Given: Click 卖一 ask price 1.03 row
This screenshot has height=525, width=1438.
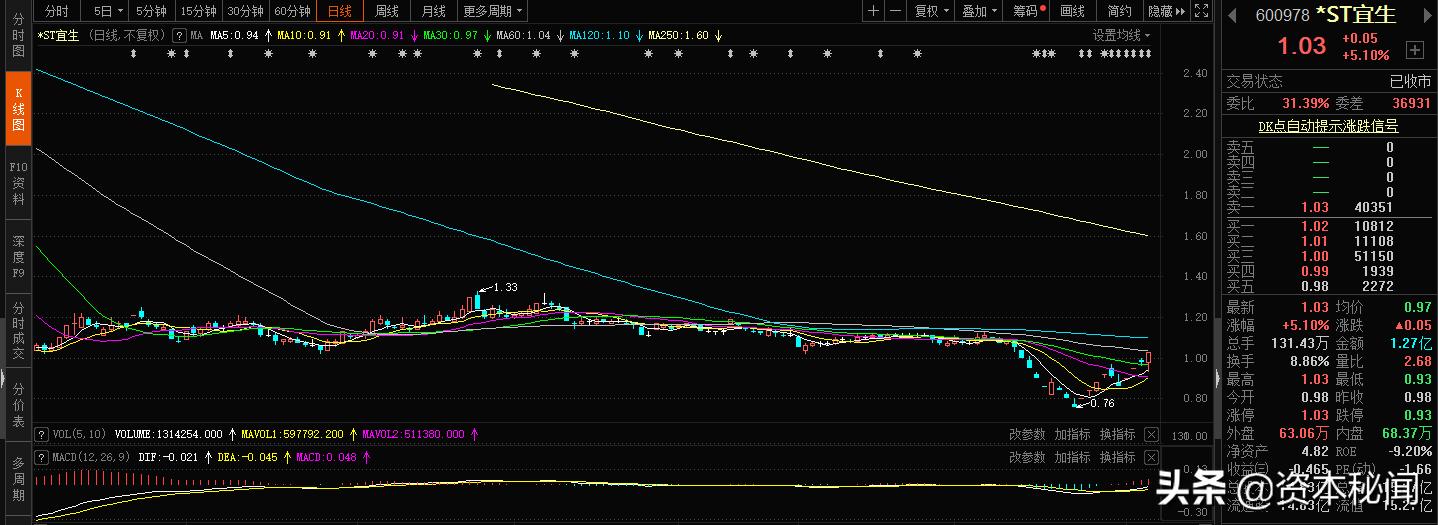Looking at the screenshot, I should point(1329,207).
